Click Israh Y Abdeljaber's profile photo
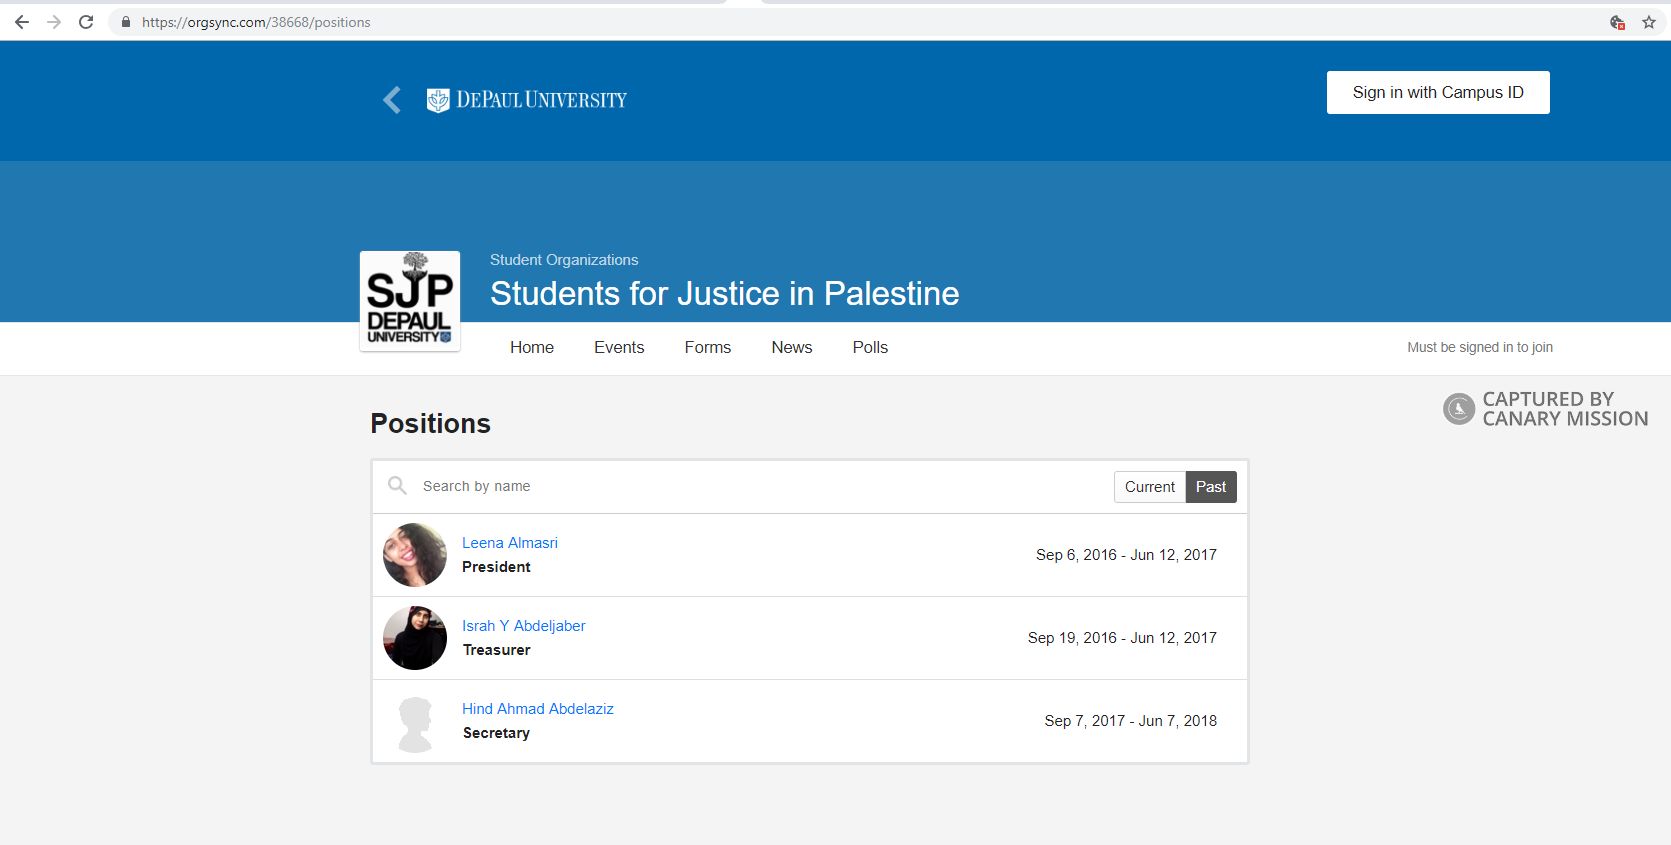The width and height of the screenshot is (1671, 845). coord(414,637)
